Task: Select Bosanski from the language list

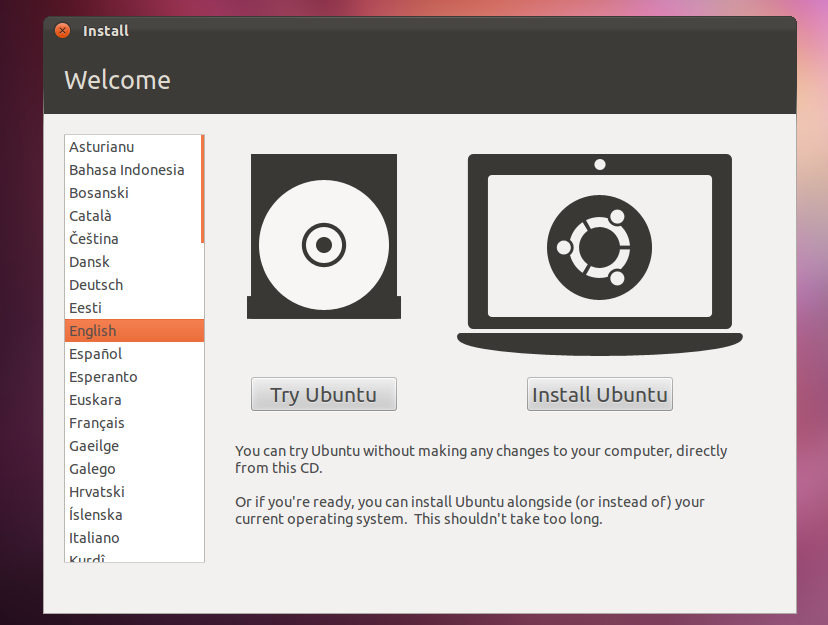Action: [x=133, y=193]
